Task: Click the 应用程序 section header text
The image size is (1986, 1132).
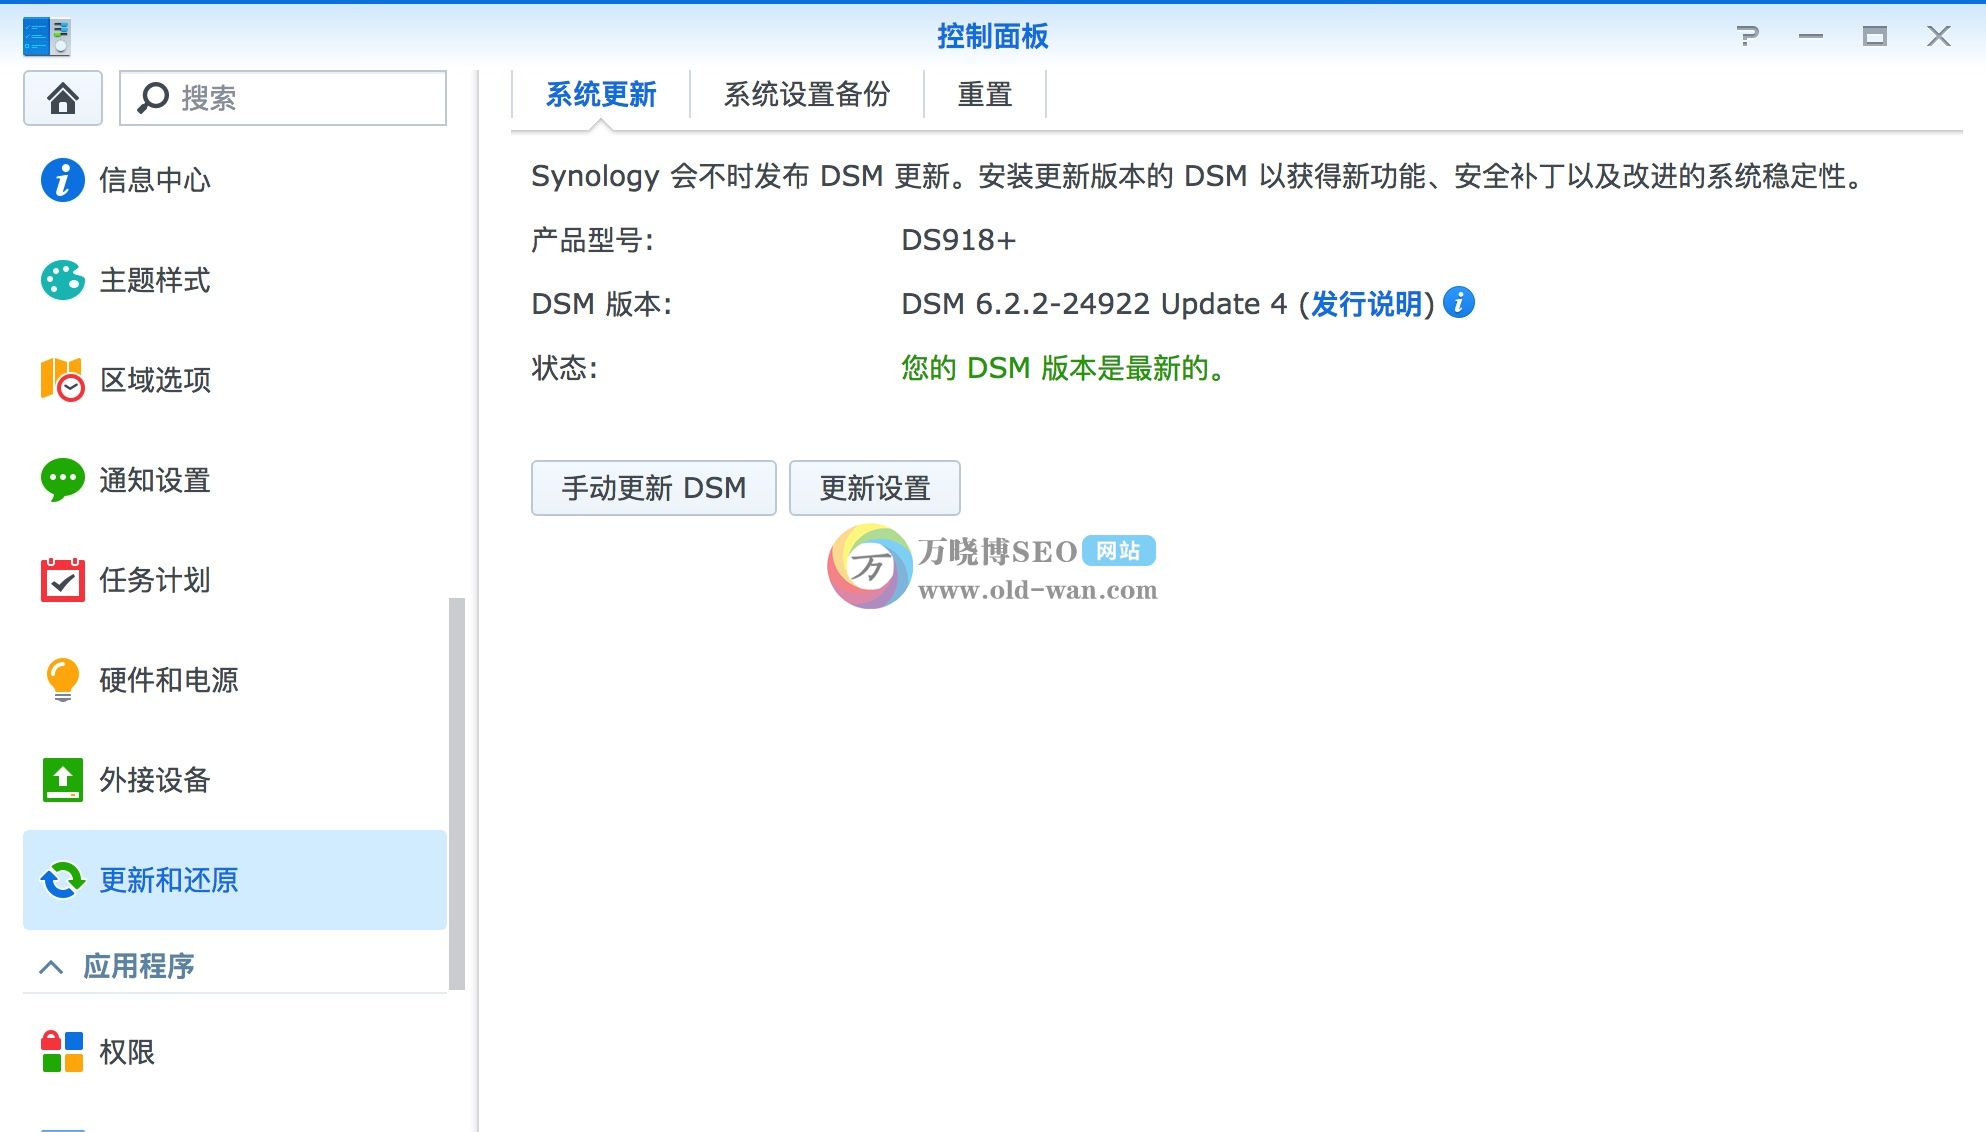Action: [139, 967]
